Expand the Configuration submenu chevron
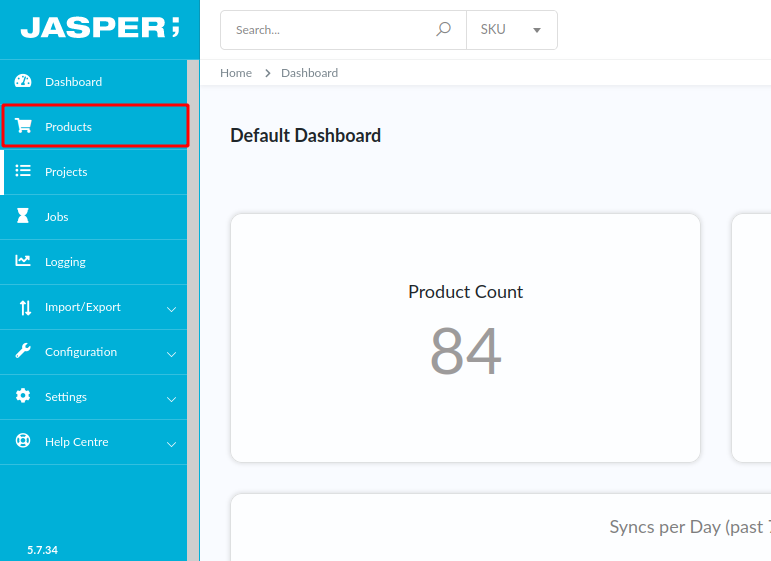 [171, 354]
